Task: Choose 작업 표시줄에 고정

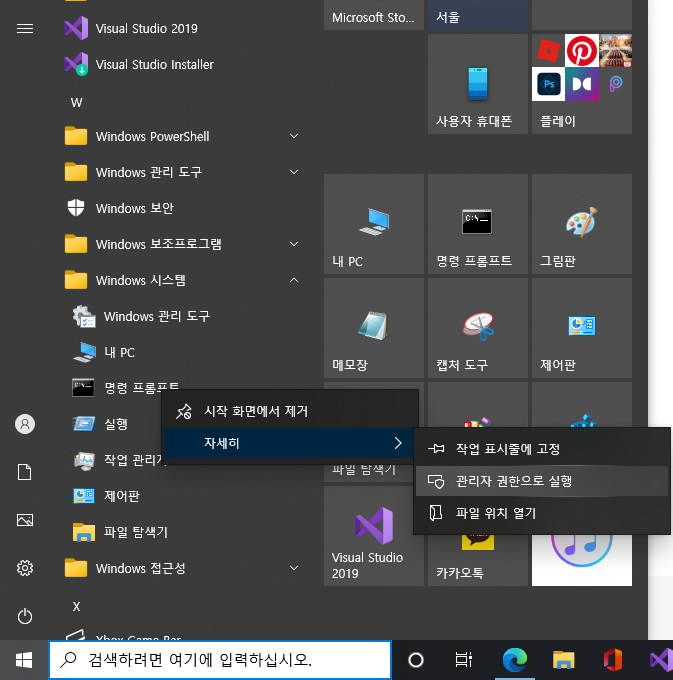Action: pos(542,449)
